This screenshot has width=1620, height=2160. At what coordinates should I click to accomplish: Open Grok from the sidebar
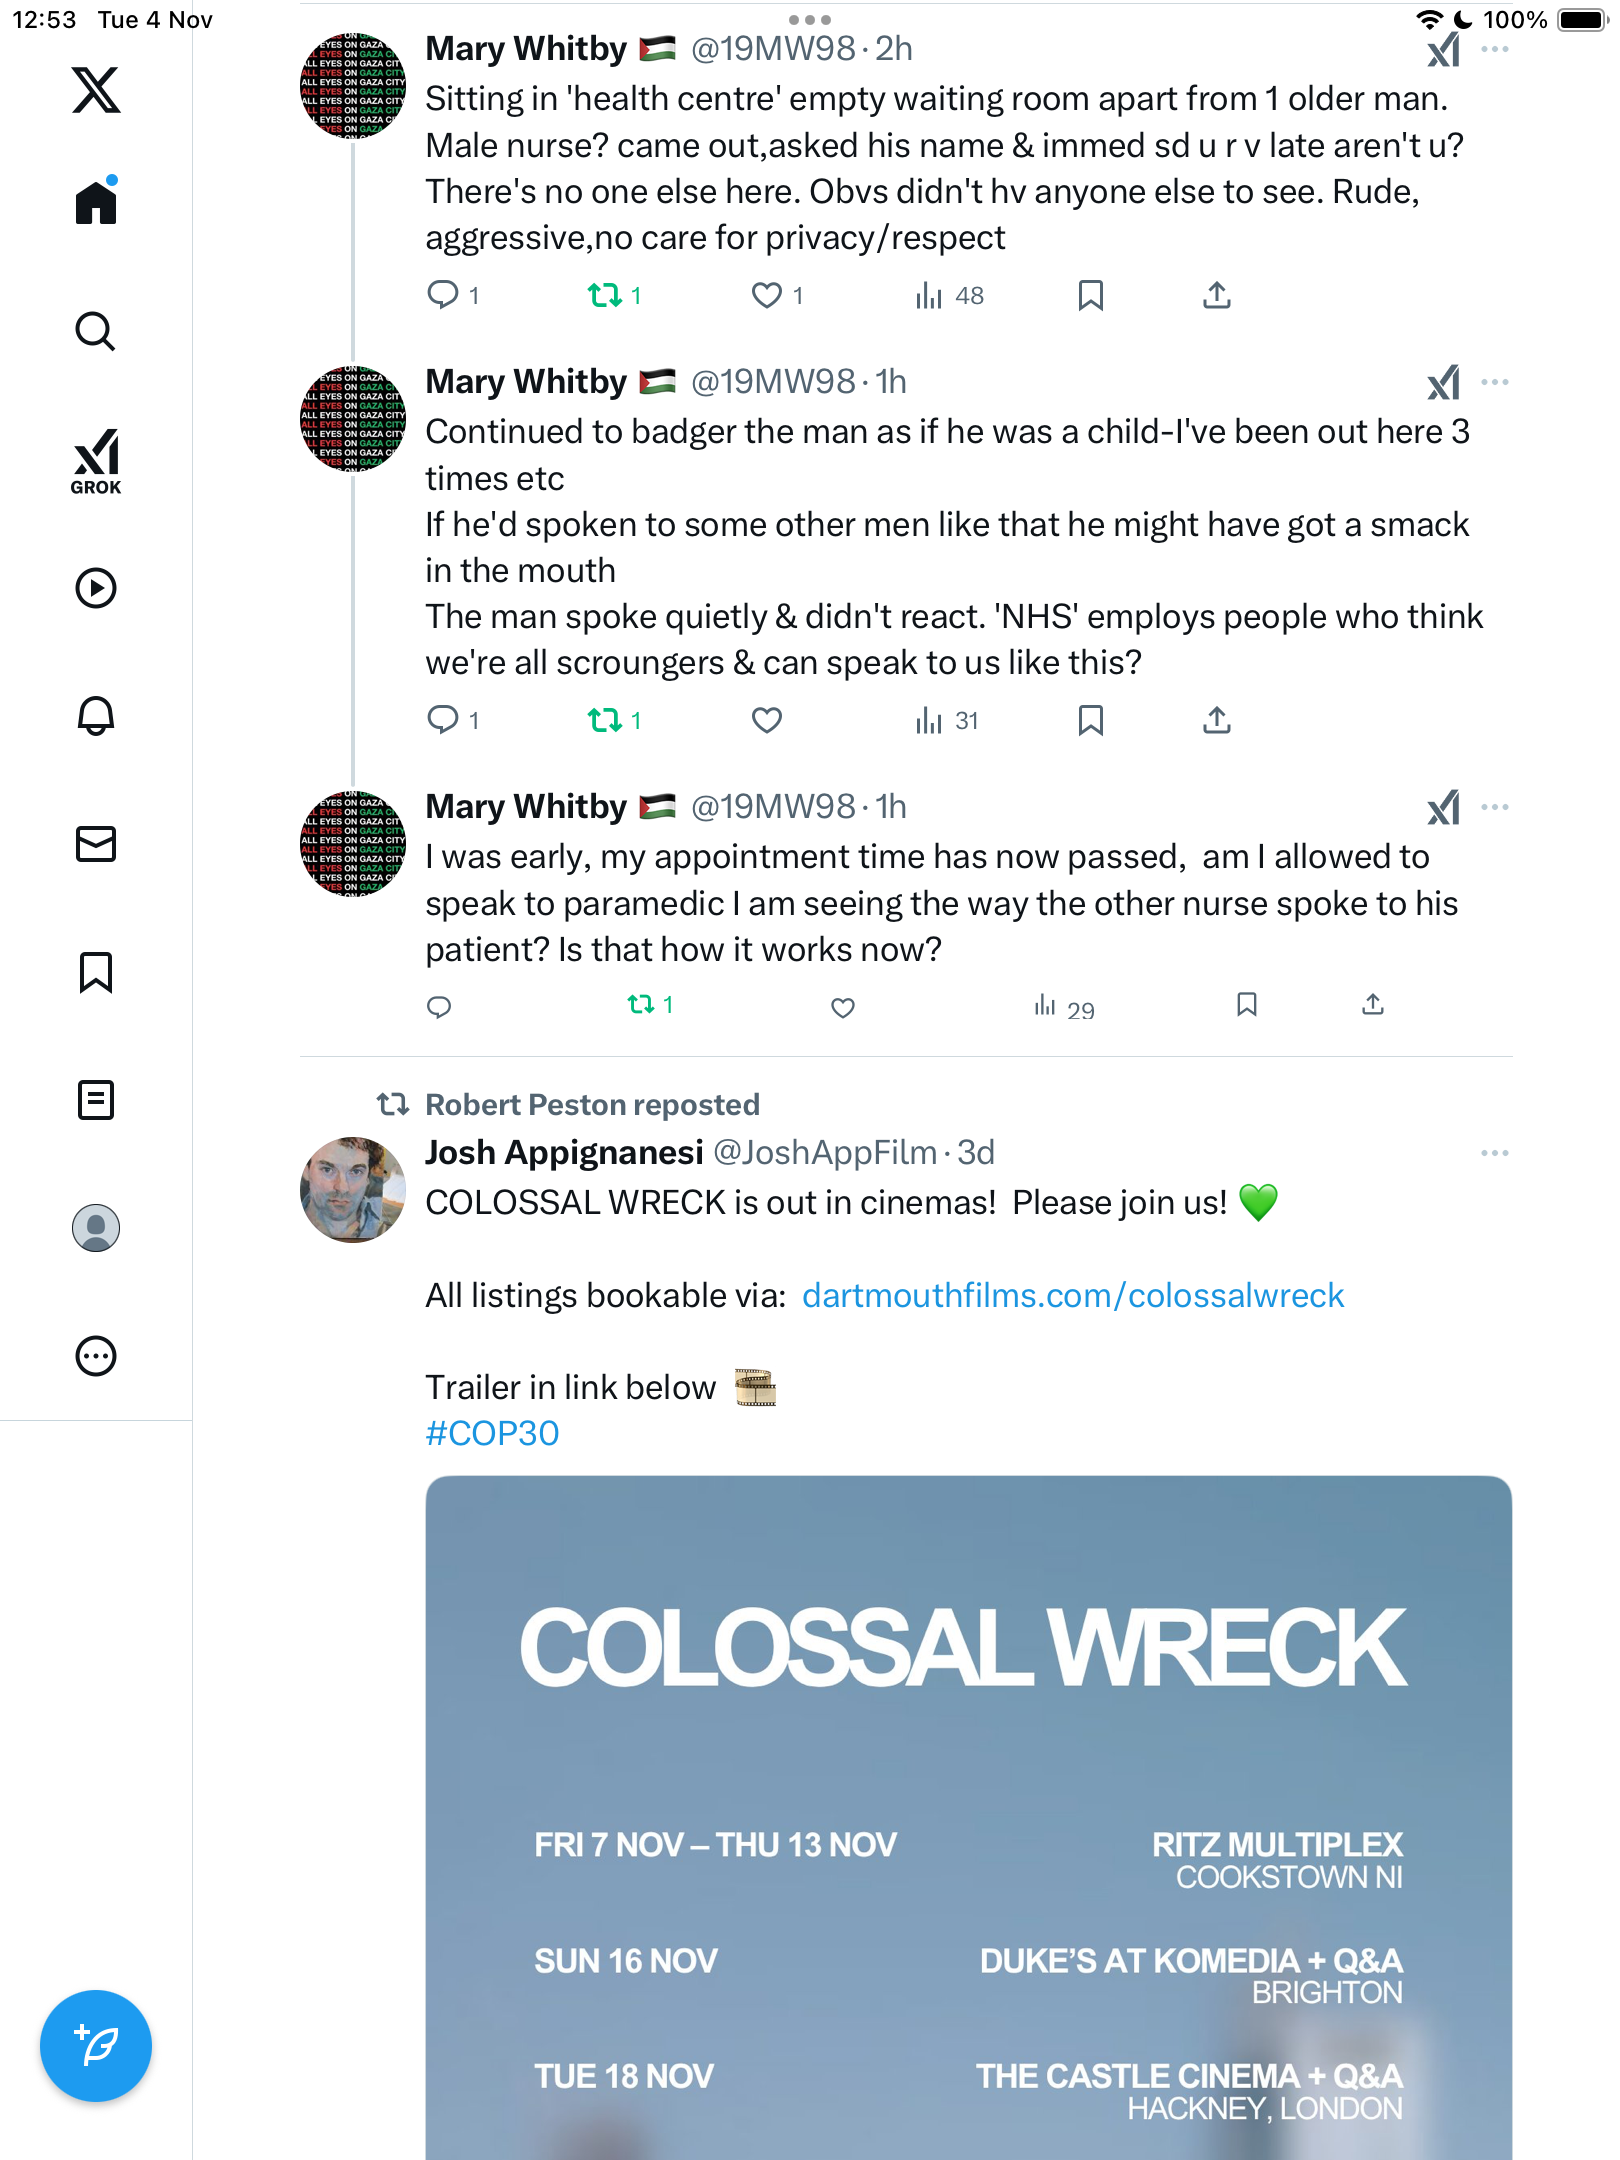point(96,461)
